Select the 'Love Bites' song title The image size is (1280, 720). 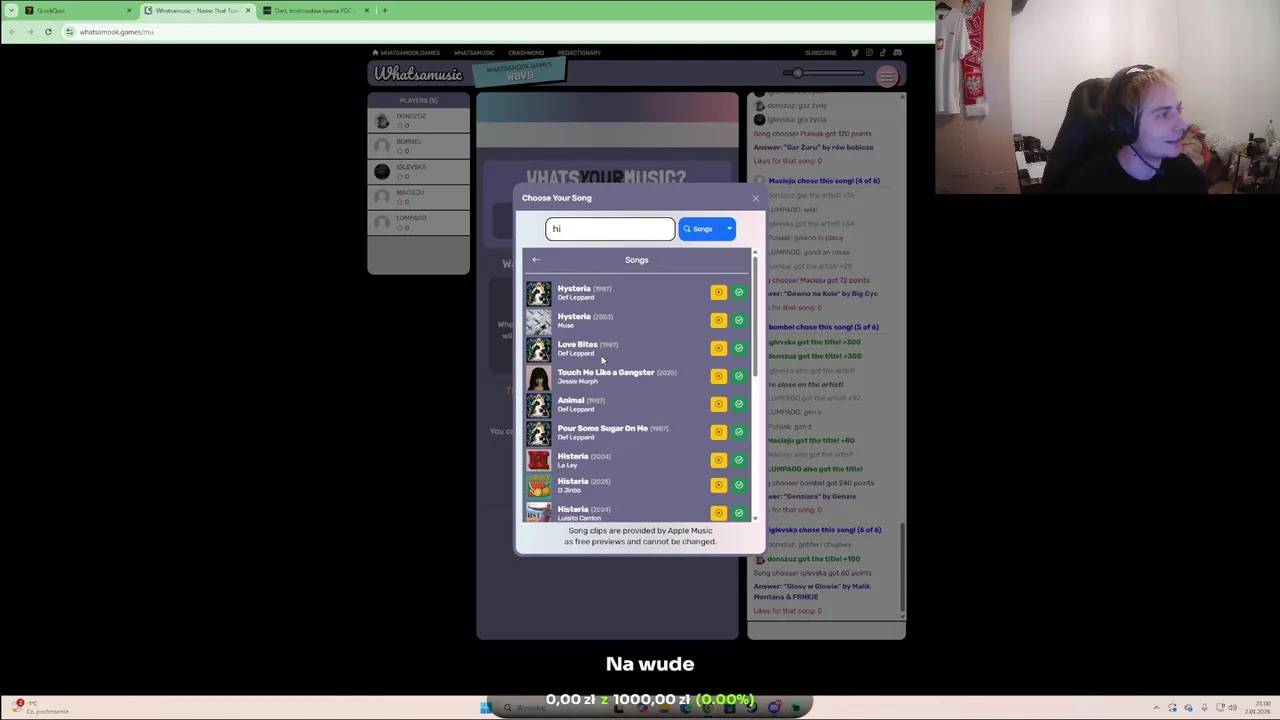click(578, 344)
